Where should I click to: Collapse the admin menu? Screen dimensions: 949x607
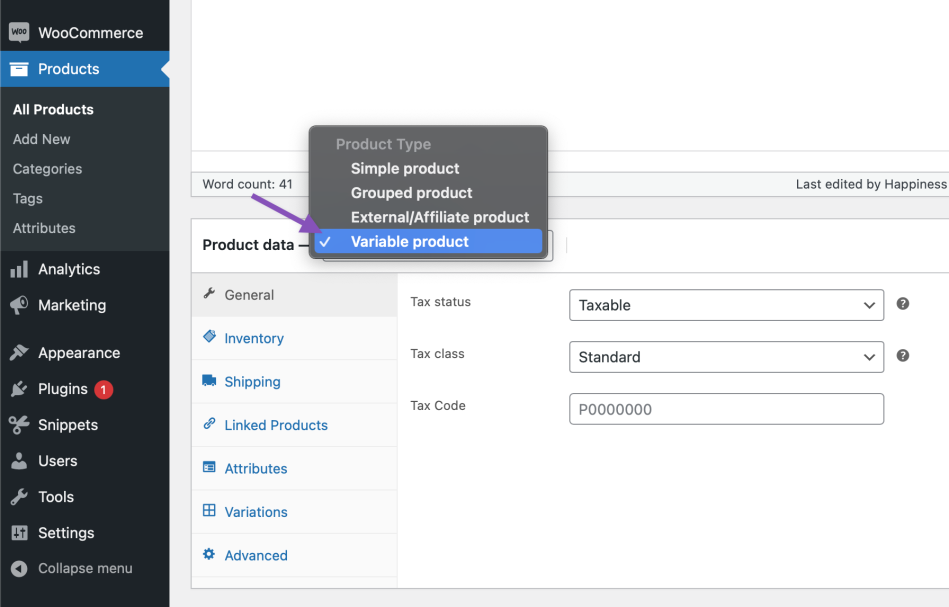tap(84, 568)
